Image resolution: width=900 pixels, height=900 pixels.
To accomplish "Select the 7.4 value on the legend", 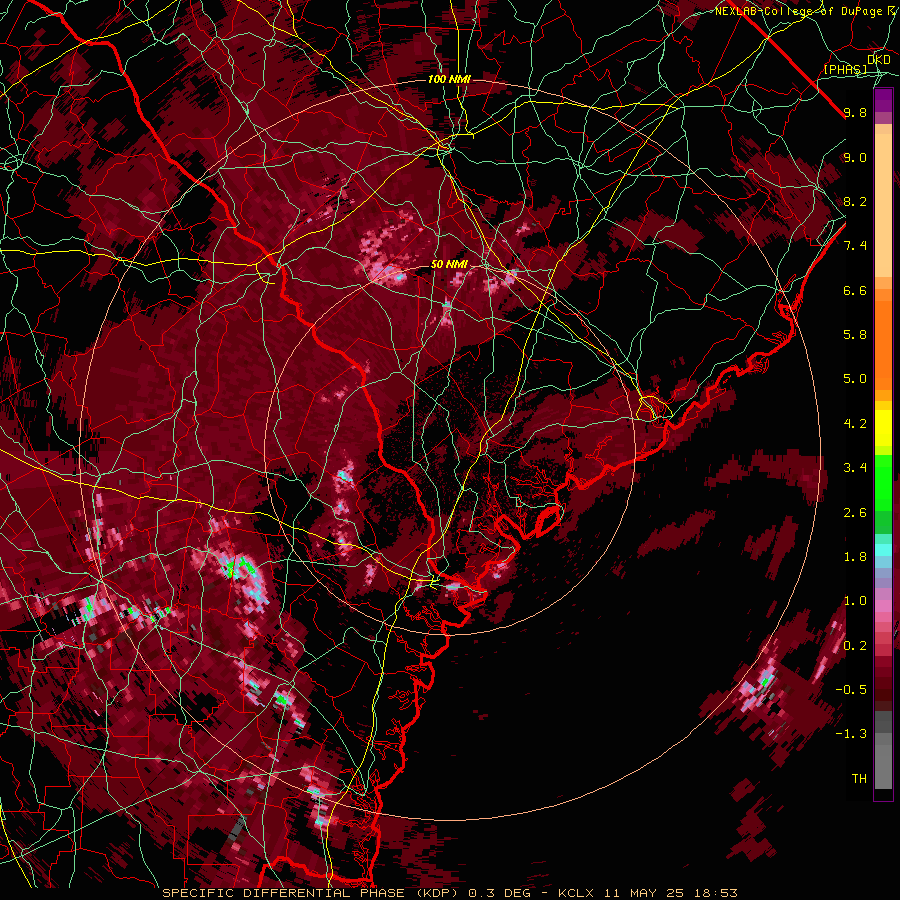I will [x=855, y=246].
